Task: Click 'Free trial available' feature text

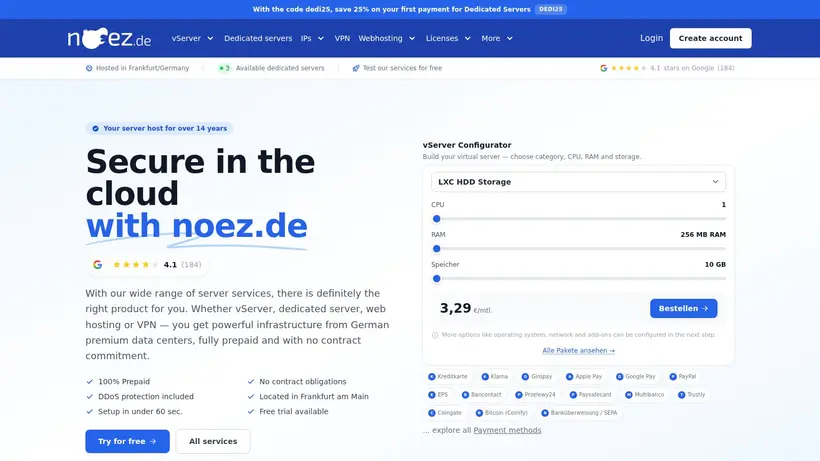Action: [x=294, y=411]
